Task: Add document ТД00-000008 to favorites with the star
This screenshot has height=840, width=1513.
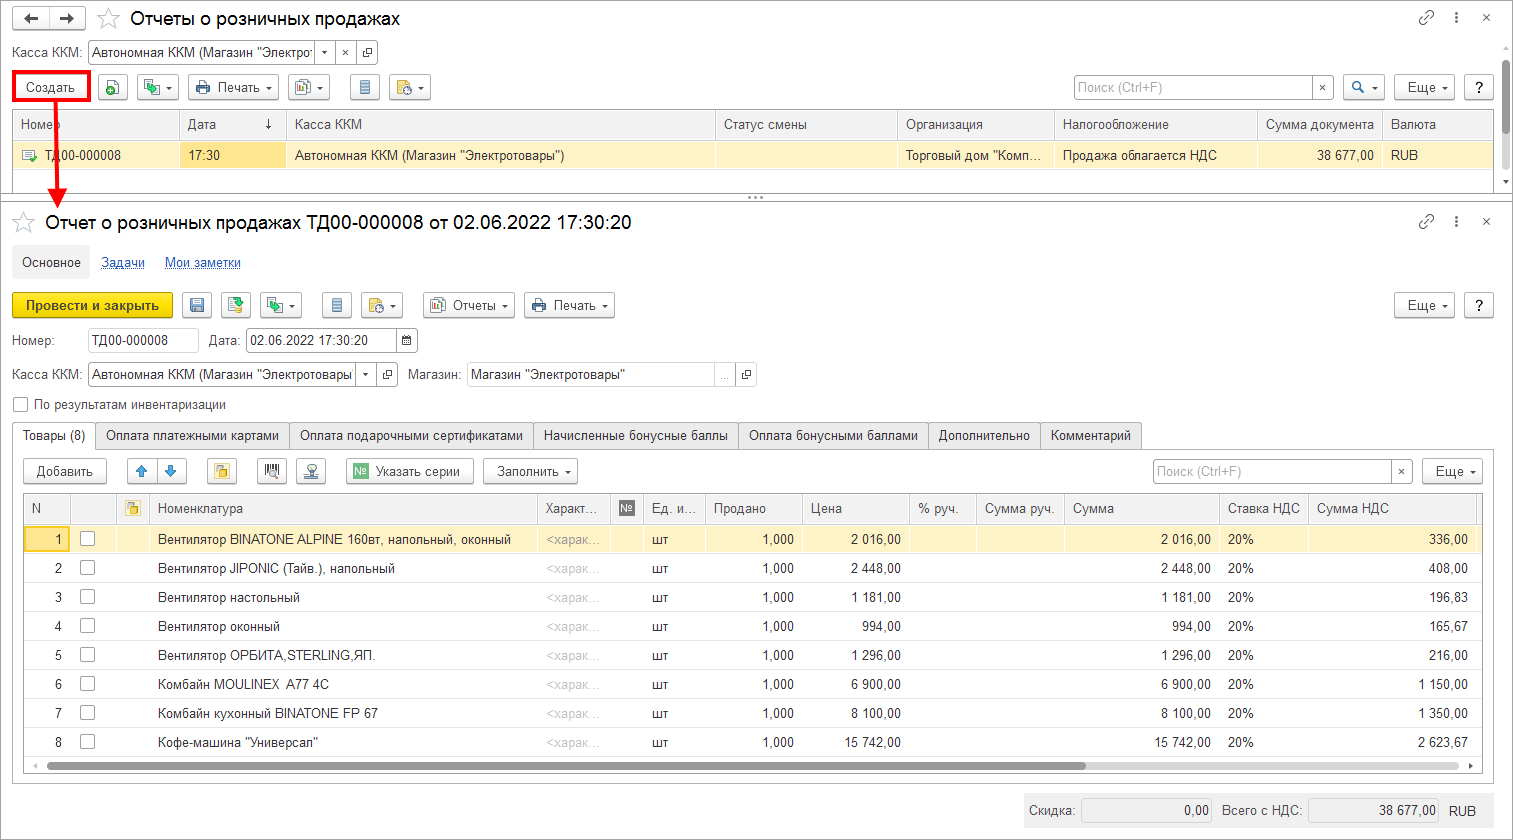Action: click(x=24, y=223)
